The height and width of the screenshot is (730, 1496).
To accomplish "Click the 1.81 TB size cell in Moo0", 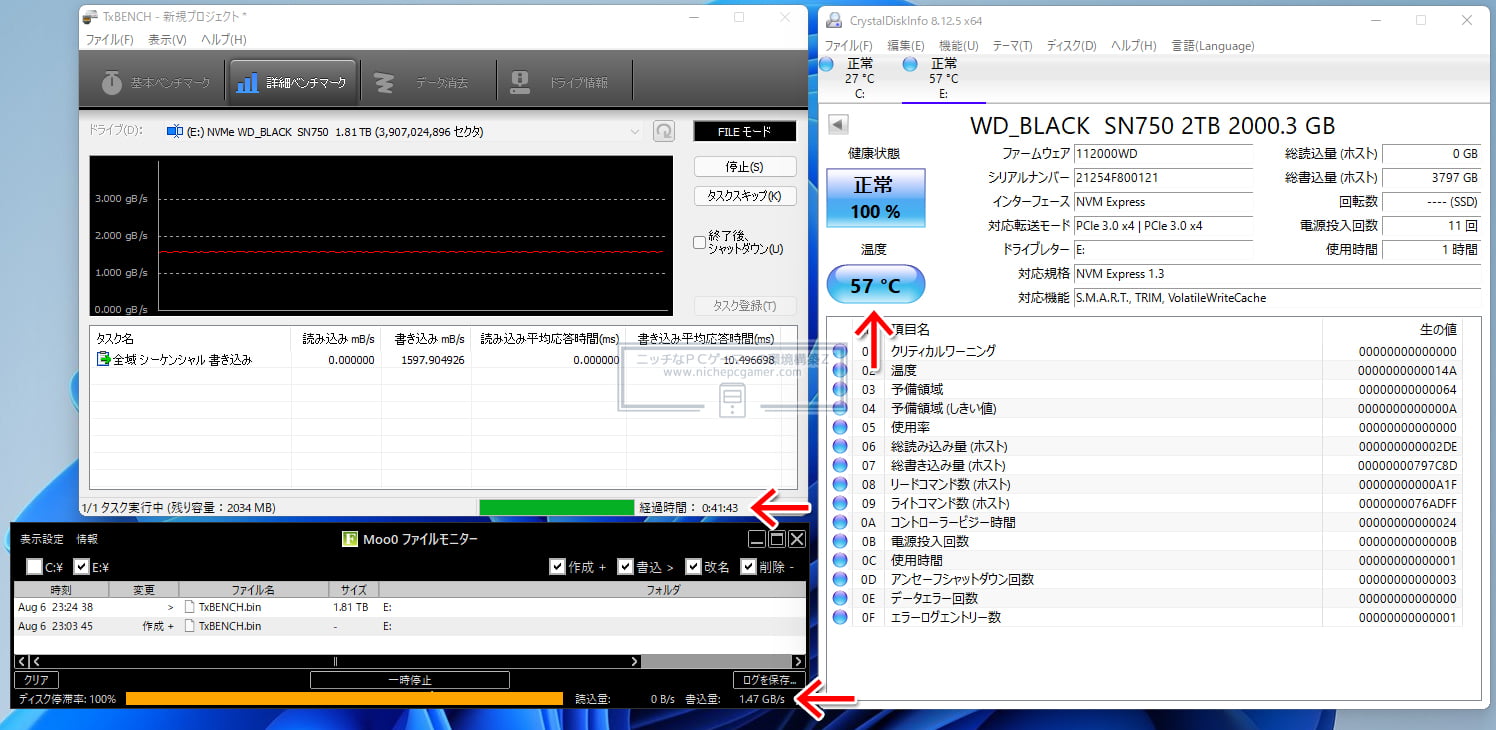I will [350, 607].
